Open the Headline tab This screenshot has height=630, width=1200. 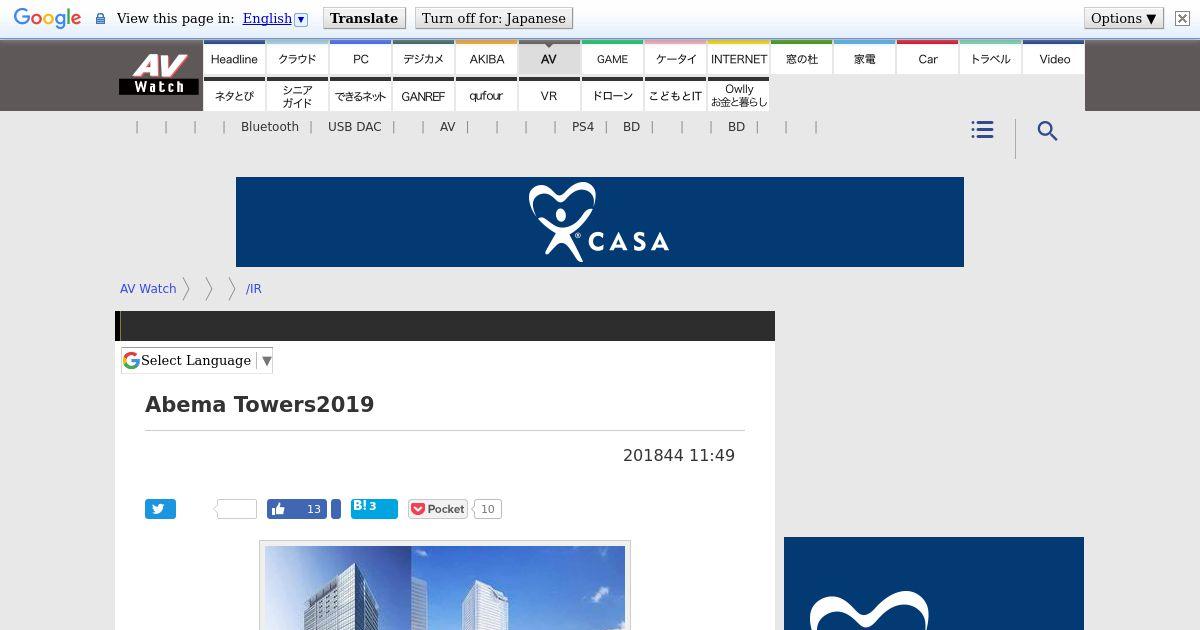[x=234, y=58]
